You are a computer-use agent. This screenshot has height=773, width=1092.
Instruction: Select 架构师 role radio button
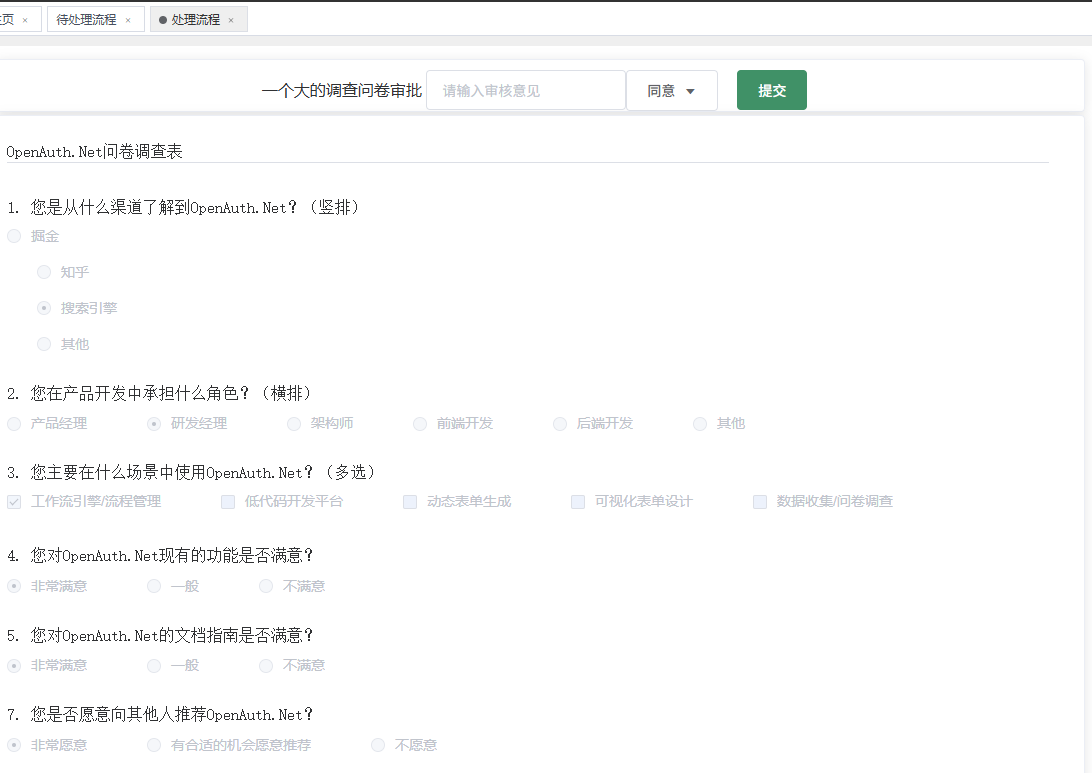pos(294,423)
